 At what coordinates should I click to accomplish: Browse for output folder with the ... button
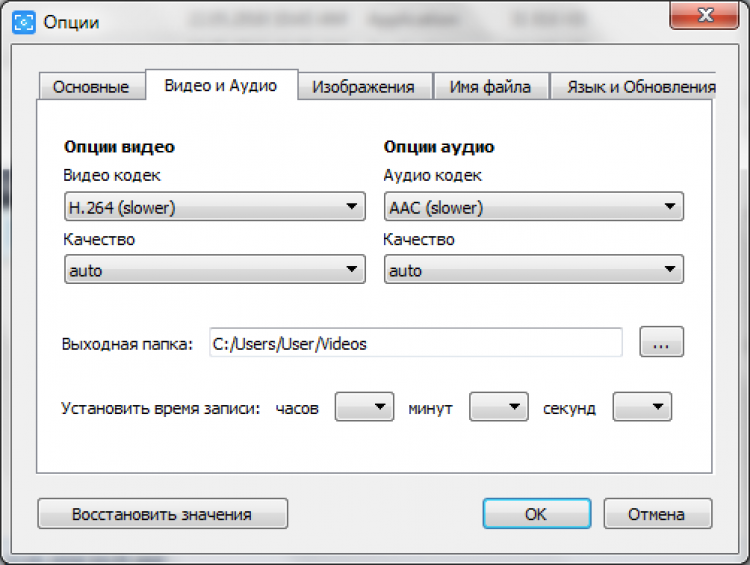[x=661, y=344]
